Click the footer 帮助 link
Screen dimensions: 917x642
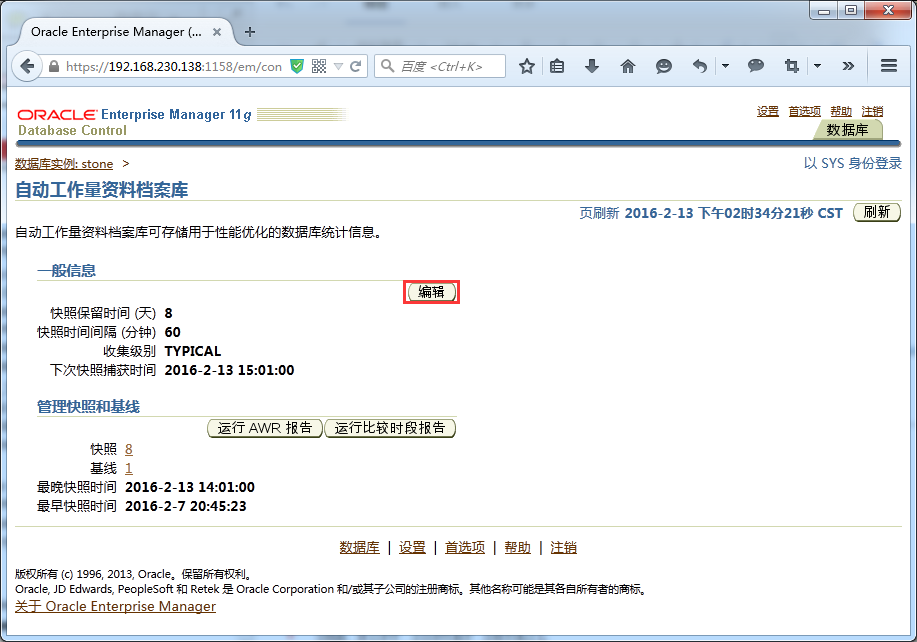(518, 547)
